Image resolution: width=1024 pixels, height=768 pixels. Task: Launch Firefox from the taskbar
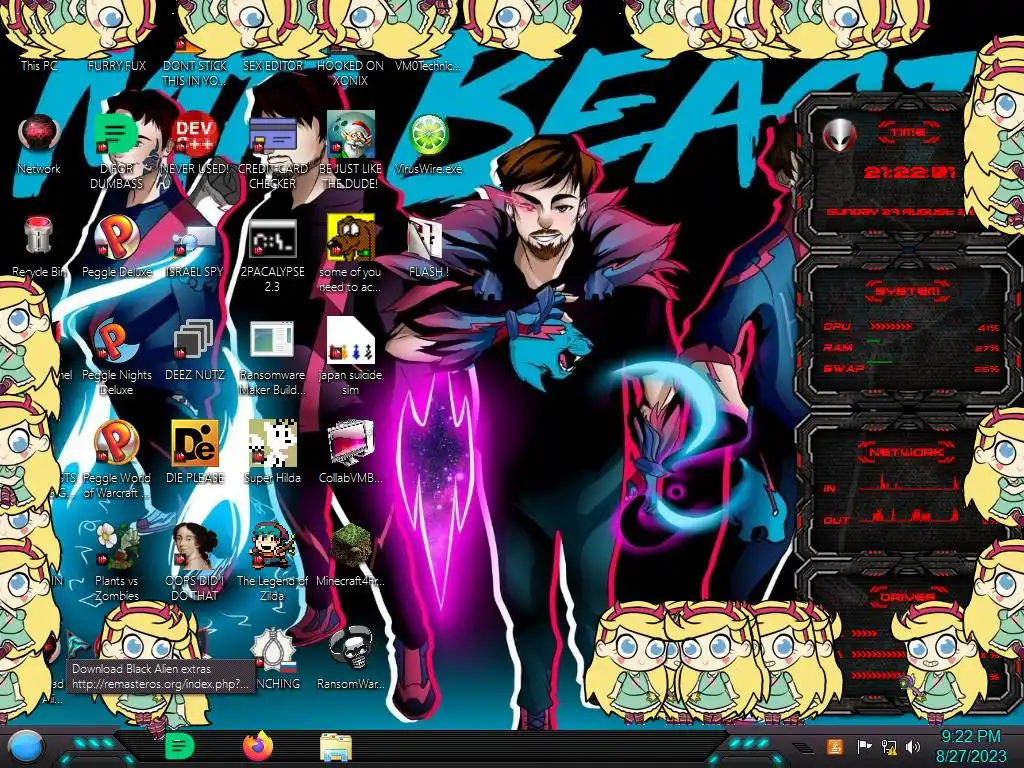[x=258, y=746]
